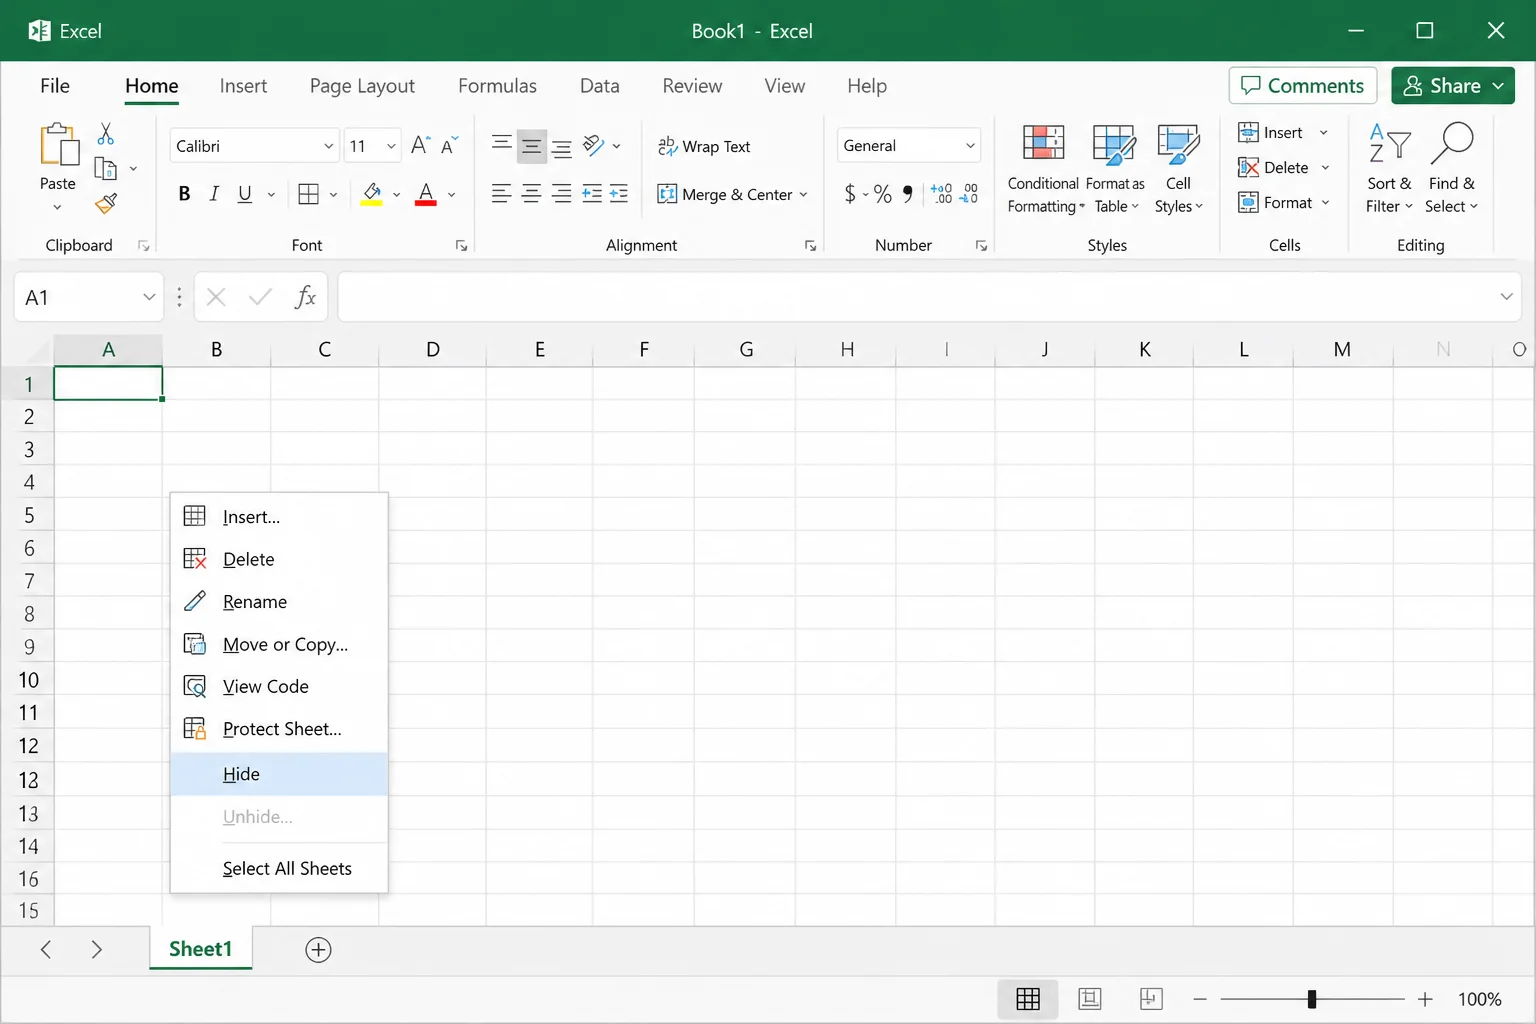This screenshot has height=1024, width=1536.
Task: Select Protect Sheet... menu entry
Action: pyautogui.click(x=279, y=729)
